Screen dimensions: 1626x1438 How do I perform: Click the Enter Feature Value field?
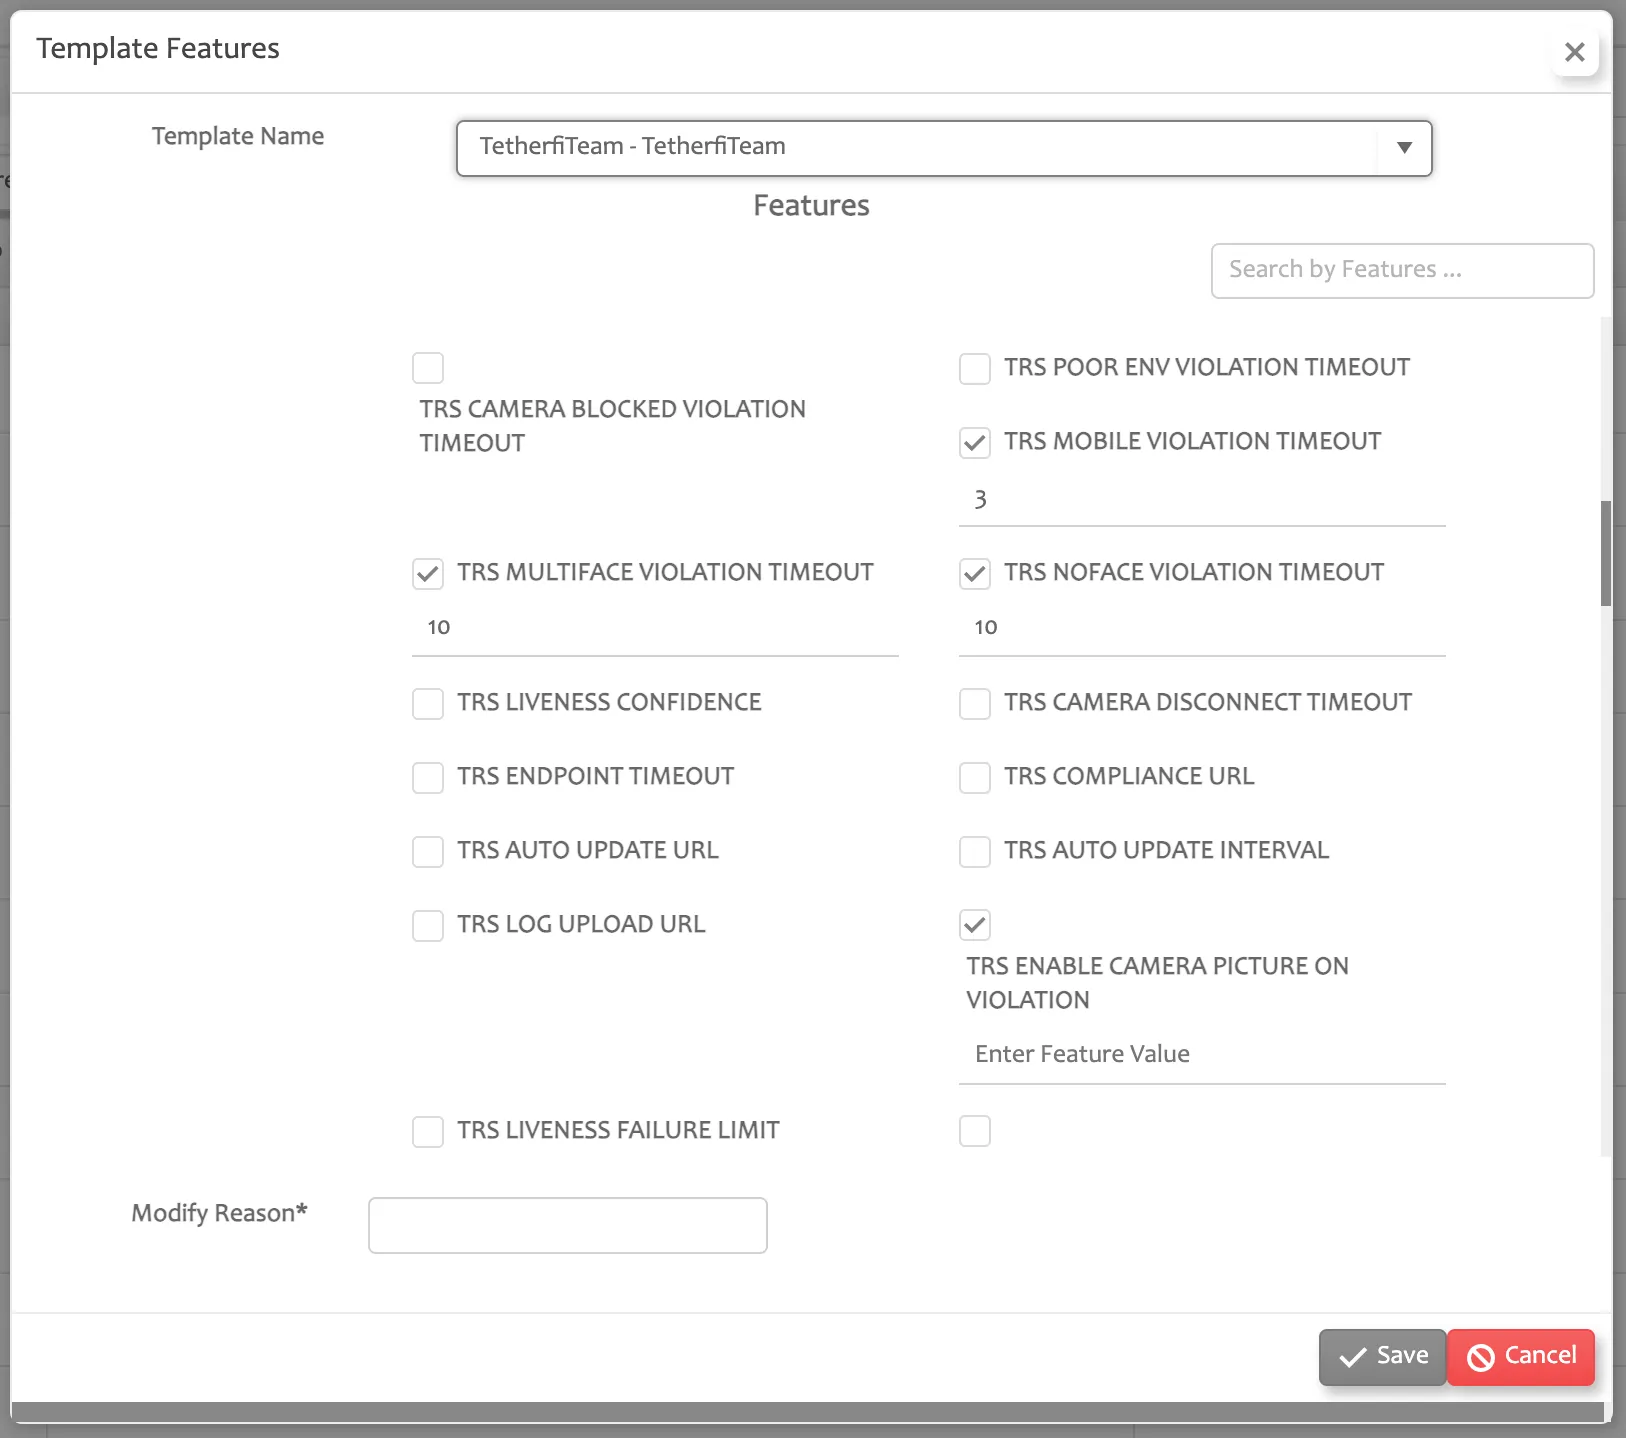(x=1202, y=1055)
